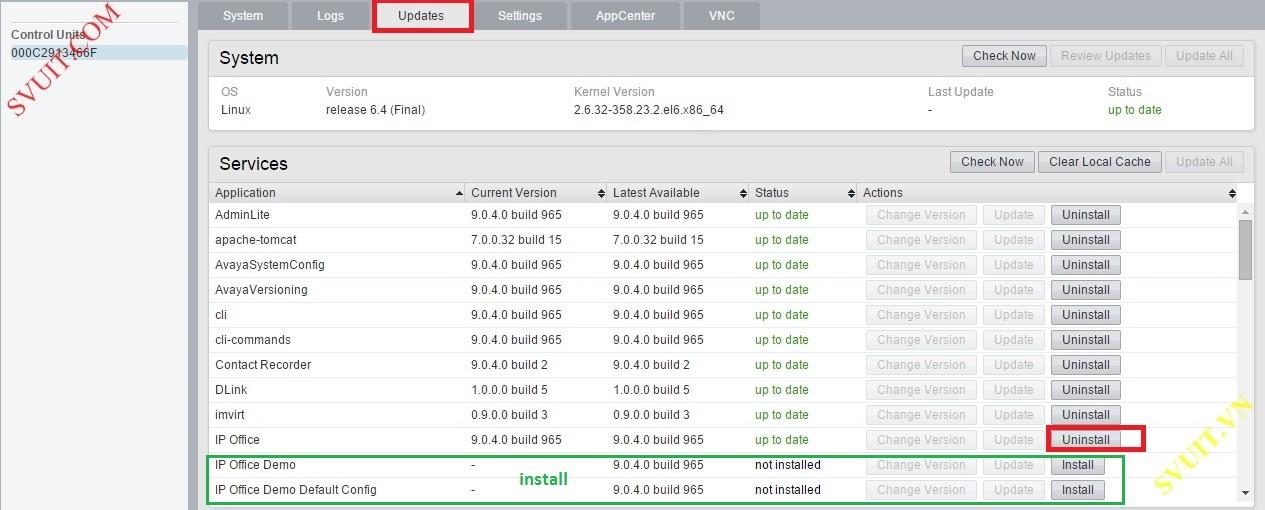Screen dimensions: 1265x510
Task: Click System status 'up to date'
Action: 1134,110
